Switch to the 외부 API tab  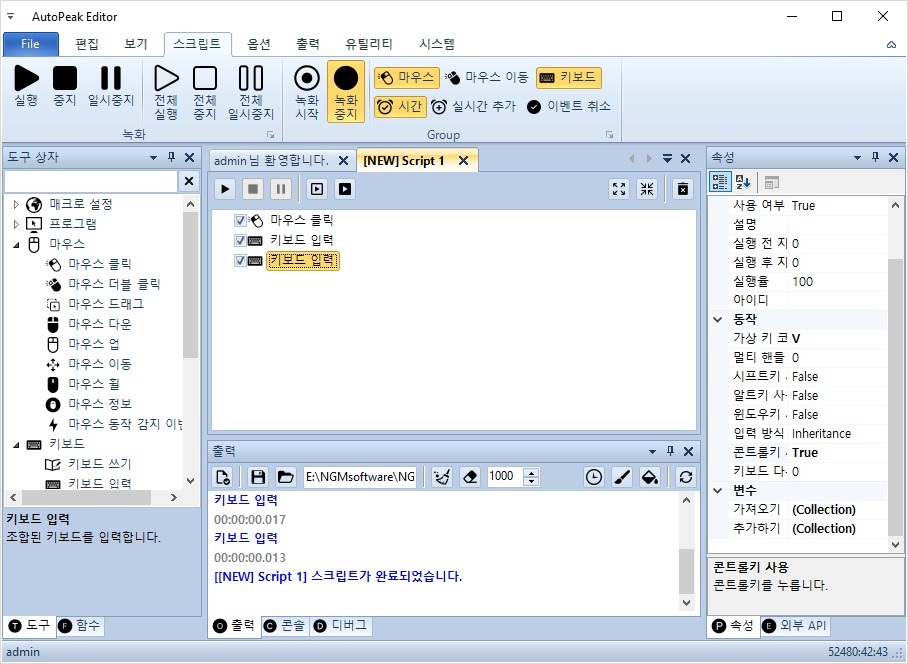point(794,626)
